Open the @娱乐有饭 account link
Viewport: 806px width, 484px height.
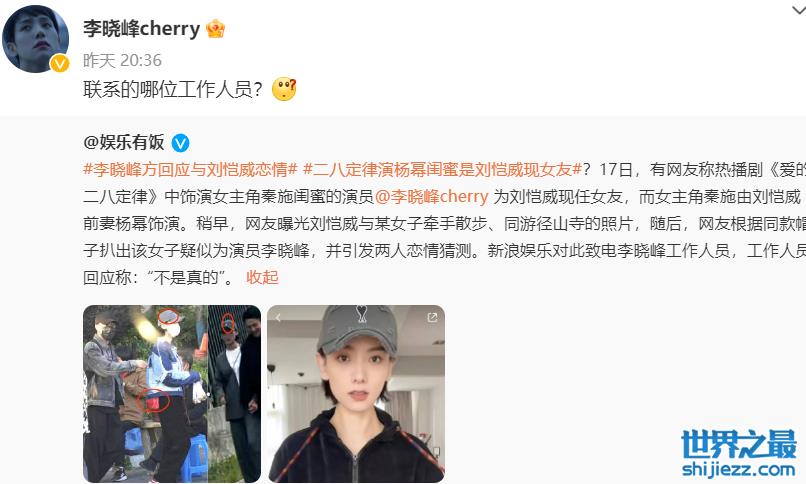[x=124, y=142]
